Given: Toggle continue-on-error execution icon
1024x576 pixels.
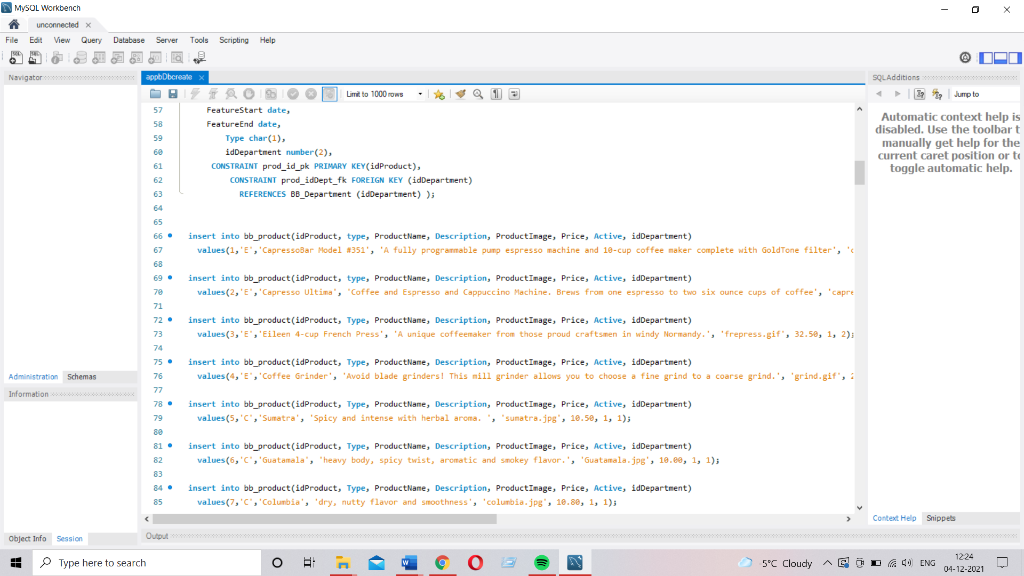Looking at the screenshot, I should pos(271,94).
